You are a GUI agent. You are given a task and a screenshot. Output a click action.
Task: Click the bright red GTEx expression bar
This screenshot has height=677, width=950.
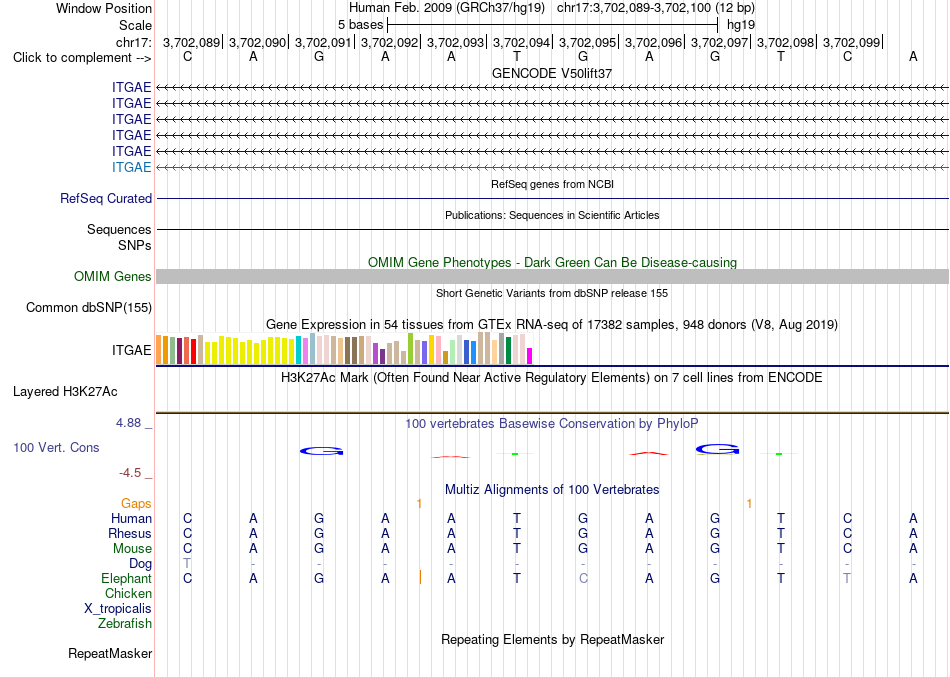coord(193,352)
